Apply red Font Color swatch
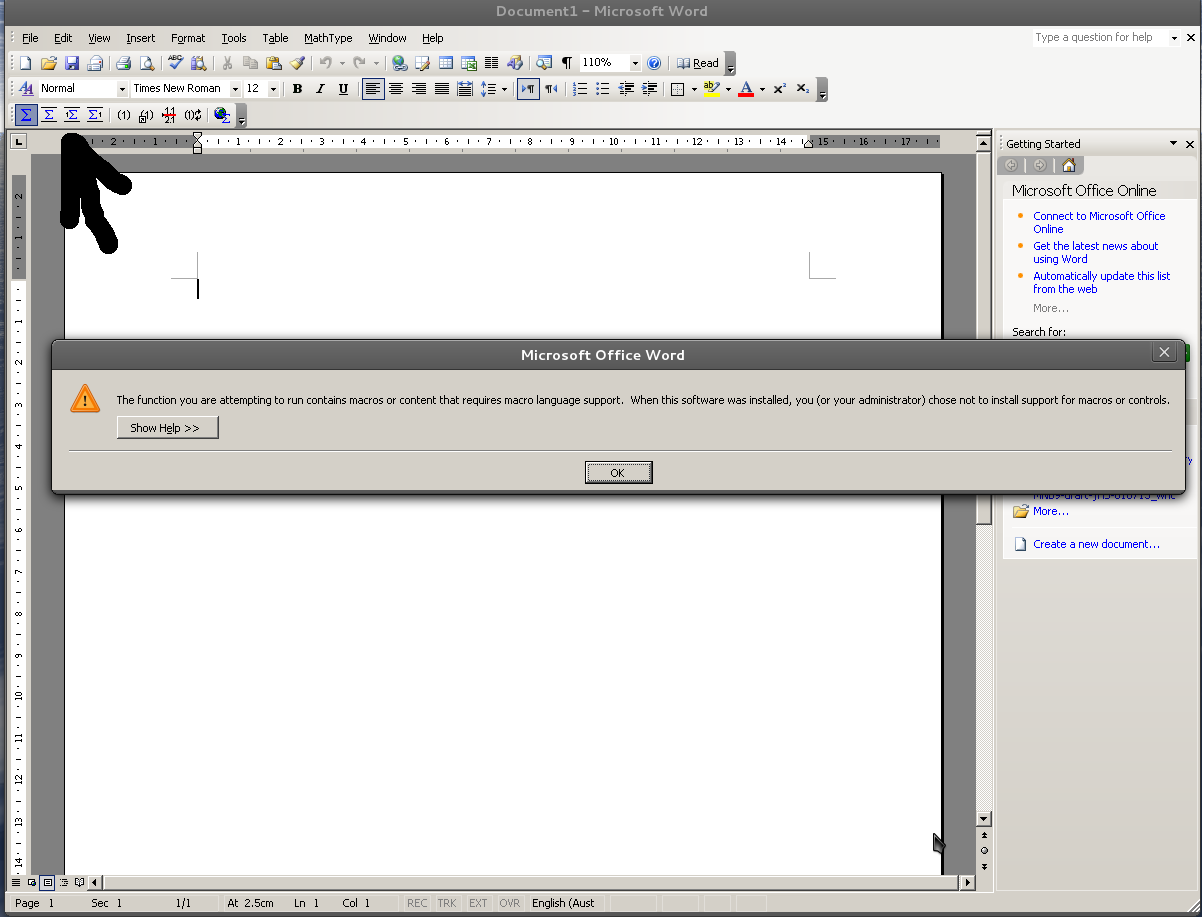The height and width of the screenshot is (917, 1202). coord(745,89)
